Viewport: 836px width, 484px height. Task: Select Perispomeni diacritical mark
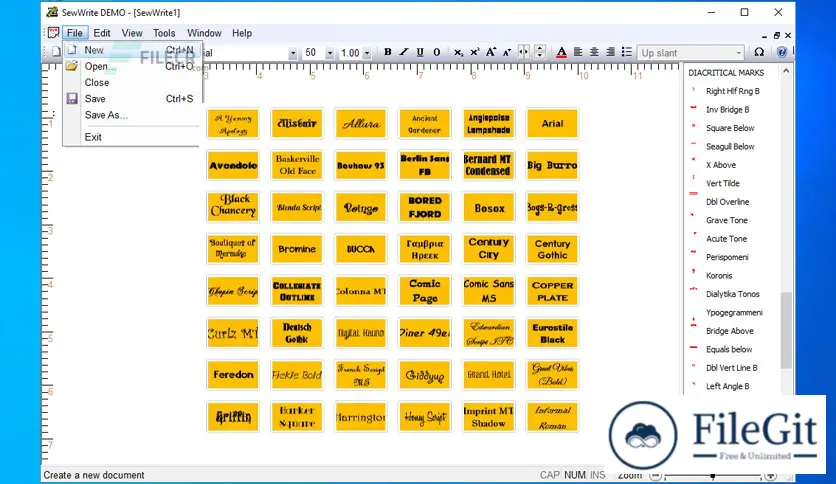(x=727, y=257)
